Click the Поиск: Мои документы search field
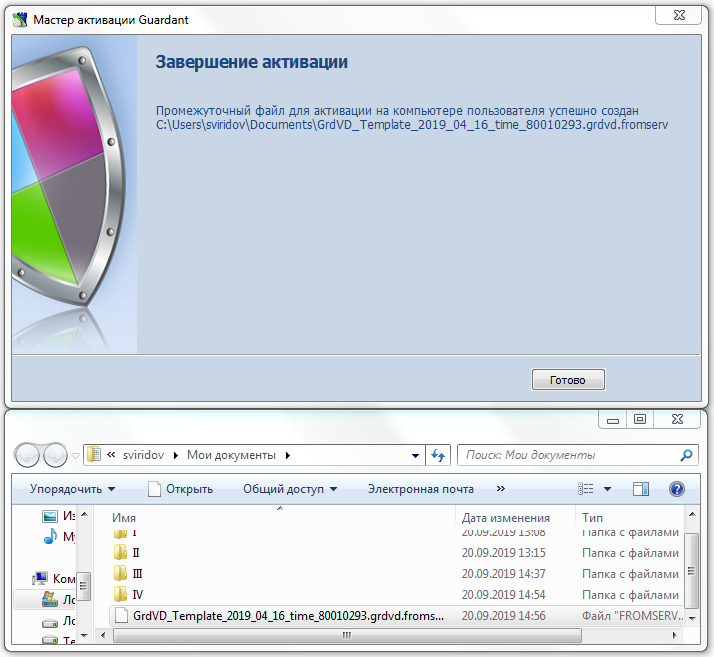This screenshot has height=657, width=714. coord(567,455)
